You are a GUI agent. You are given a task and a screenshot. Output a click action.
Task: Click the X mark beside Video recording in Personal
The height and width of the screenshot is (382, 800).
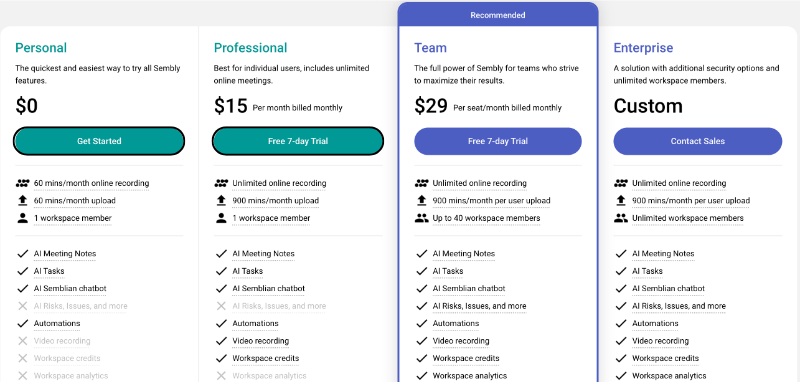pos(22,341)
